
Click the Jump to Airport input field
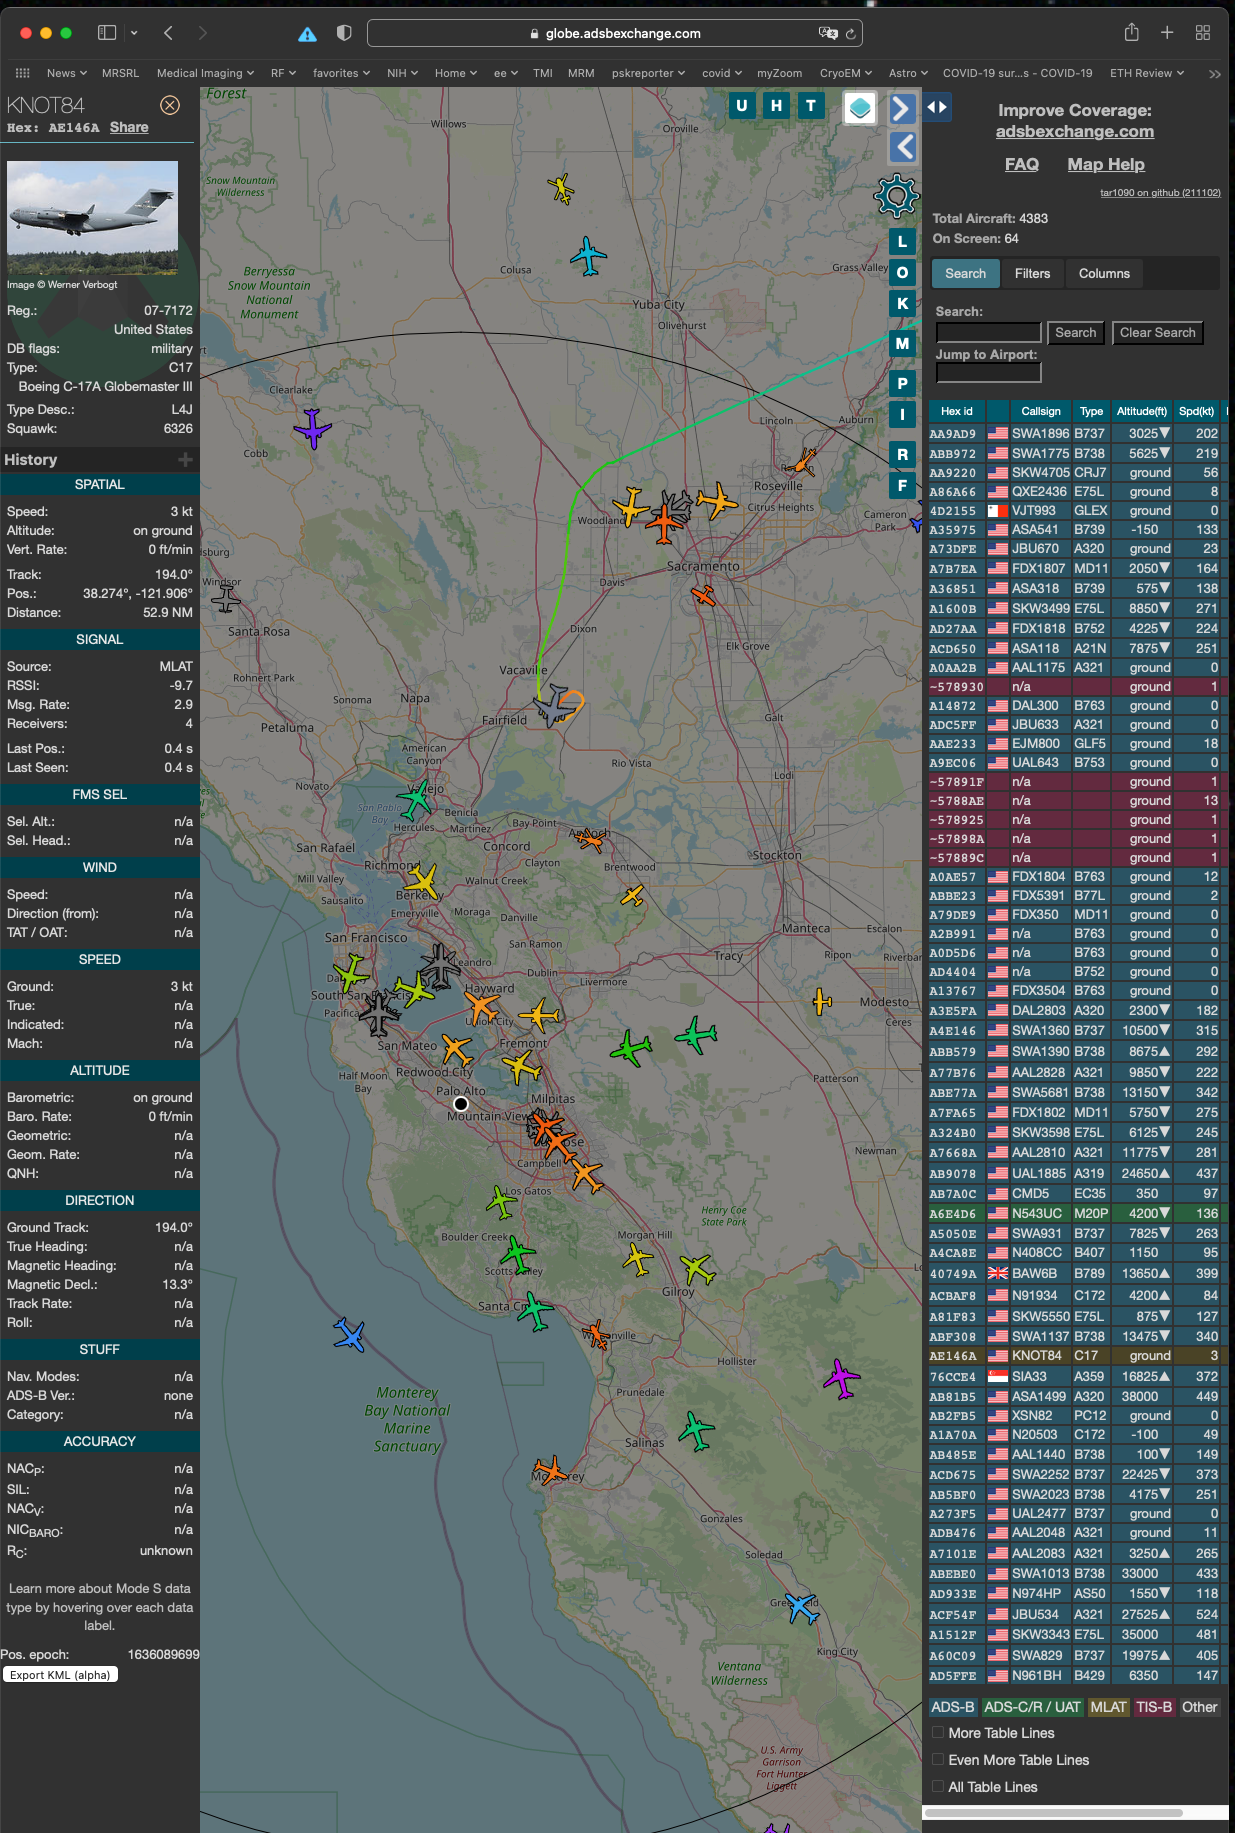[x=988, y=372]
